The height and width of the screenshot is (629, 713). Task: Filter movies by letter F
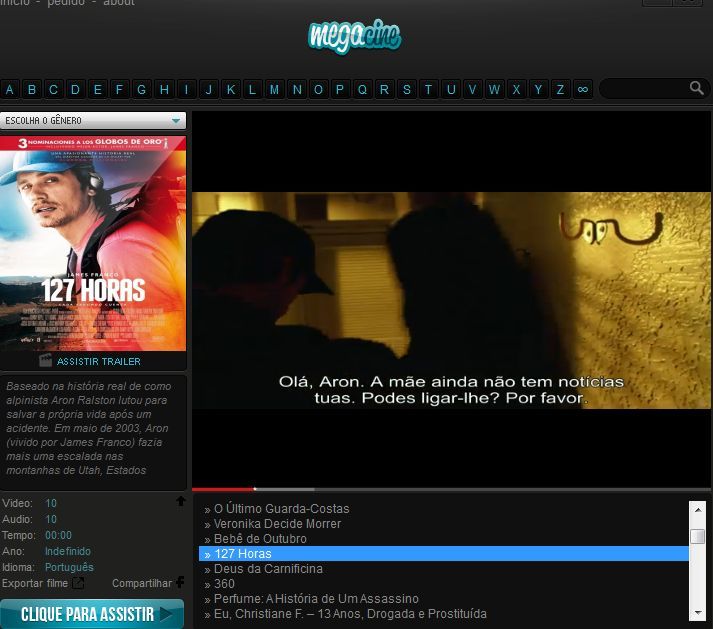[120, 89]
